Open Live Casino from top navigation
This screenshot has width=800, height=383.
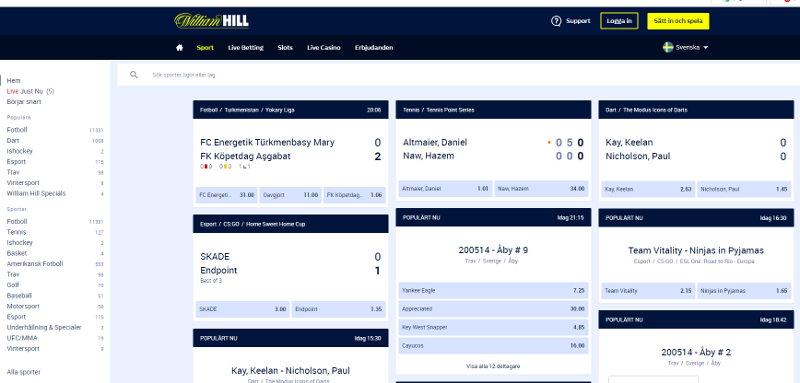(323, 47)
